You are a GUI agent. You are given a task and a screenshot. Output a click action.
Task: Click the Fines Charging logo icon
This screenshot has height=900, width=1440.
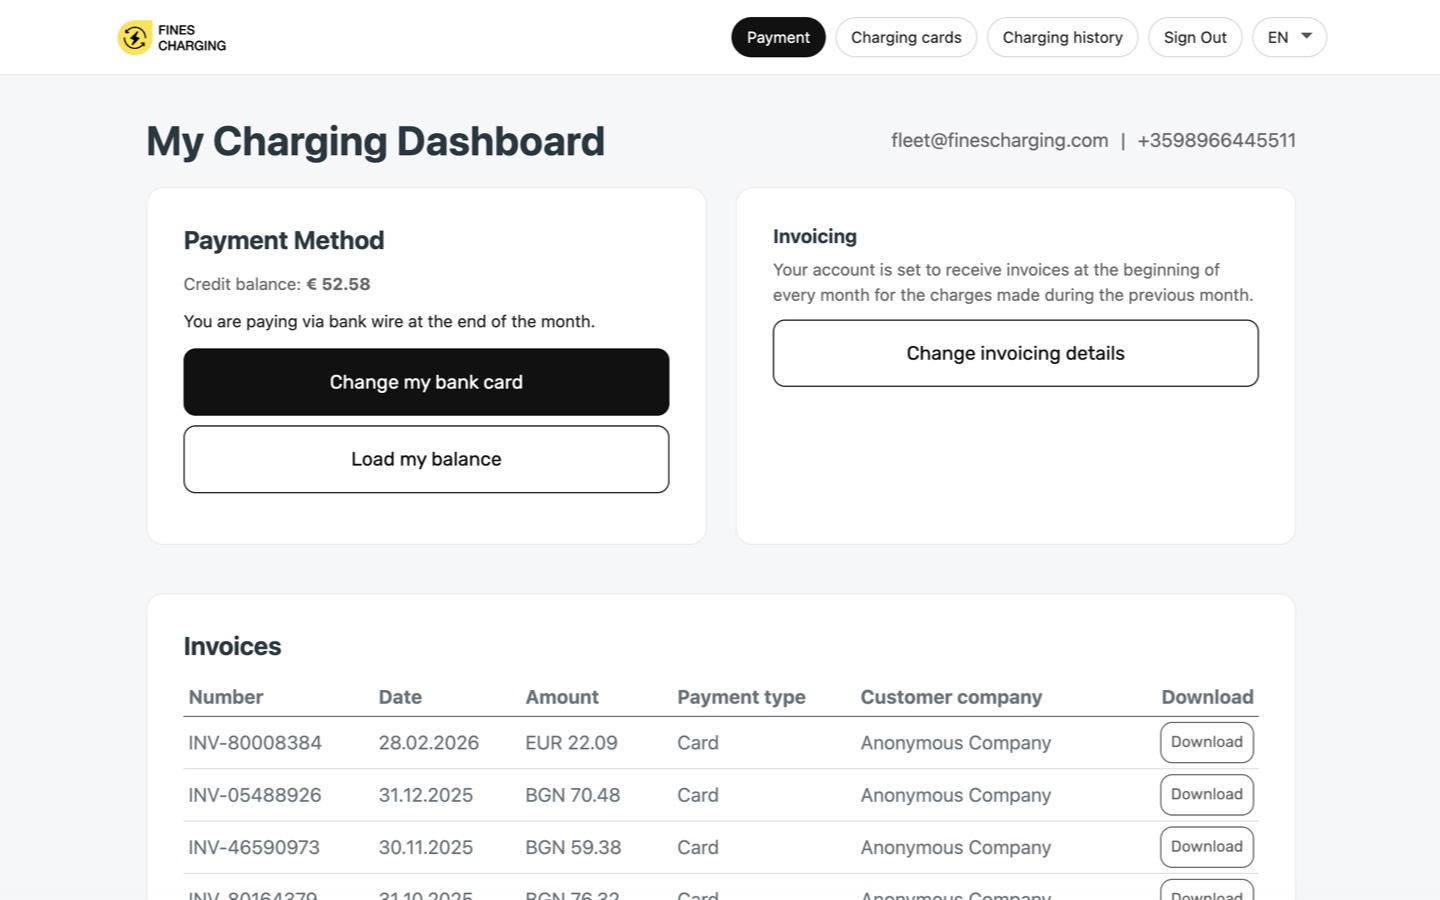(135, 37)
